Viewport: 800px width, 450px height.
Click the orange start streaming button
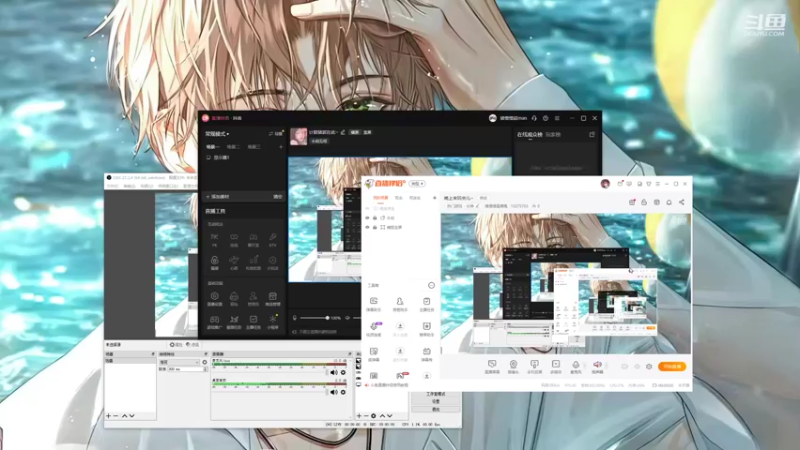[672, 366]
